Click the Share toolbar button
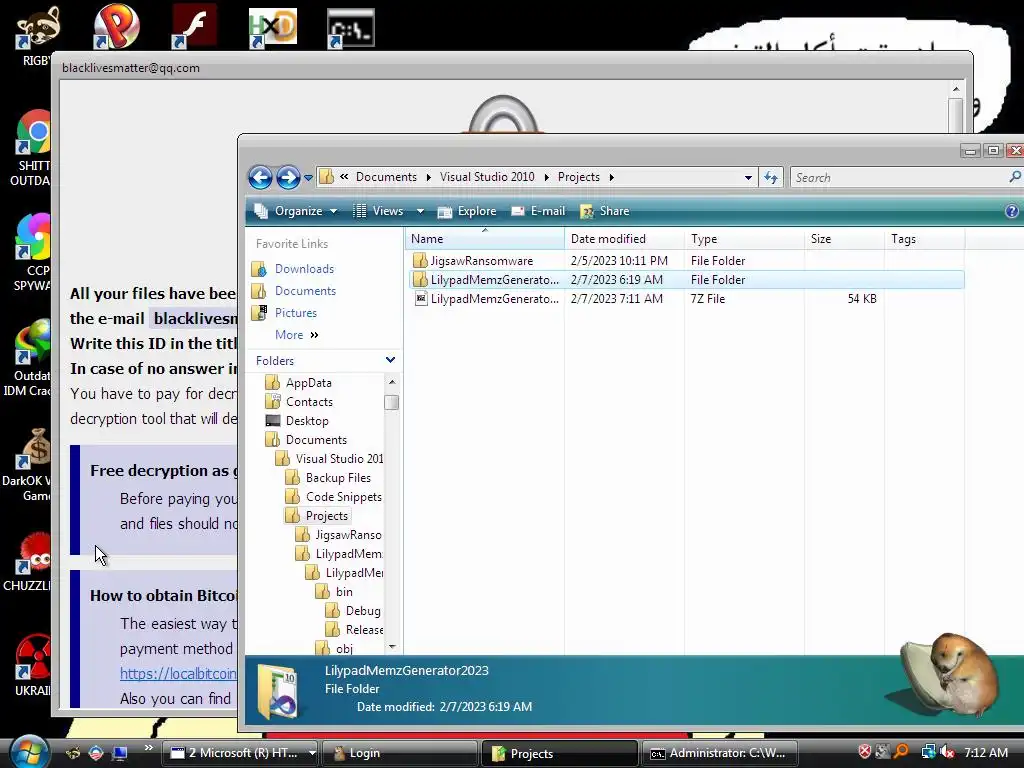 click(x=605, y=211)
